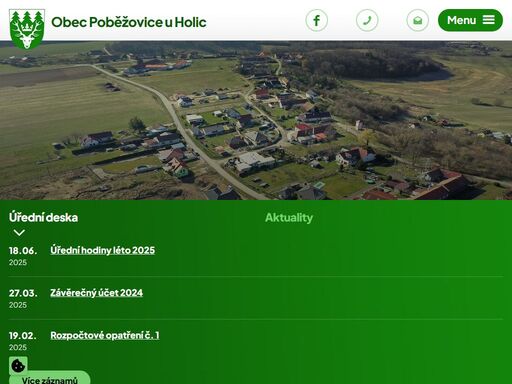Click the date 27.03. 2025

pyautogui.click(x=23, y=298)
